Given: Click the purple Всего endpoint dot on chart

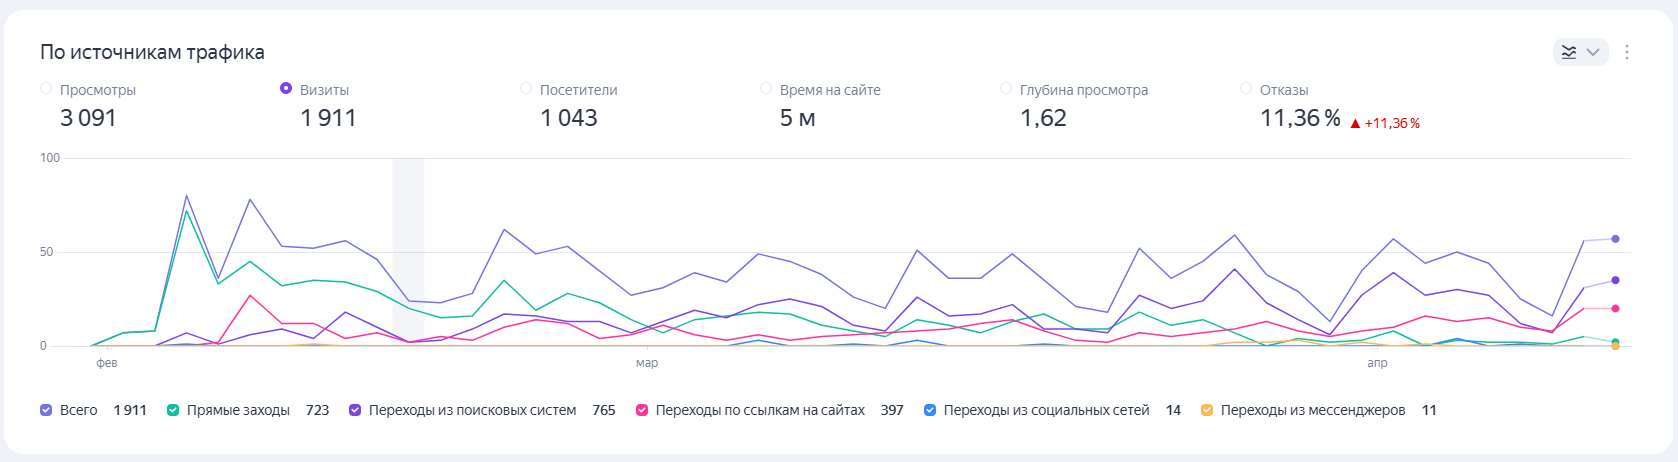Looking at the screenshot, I should point(1615,239).
